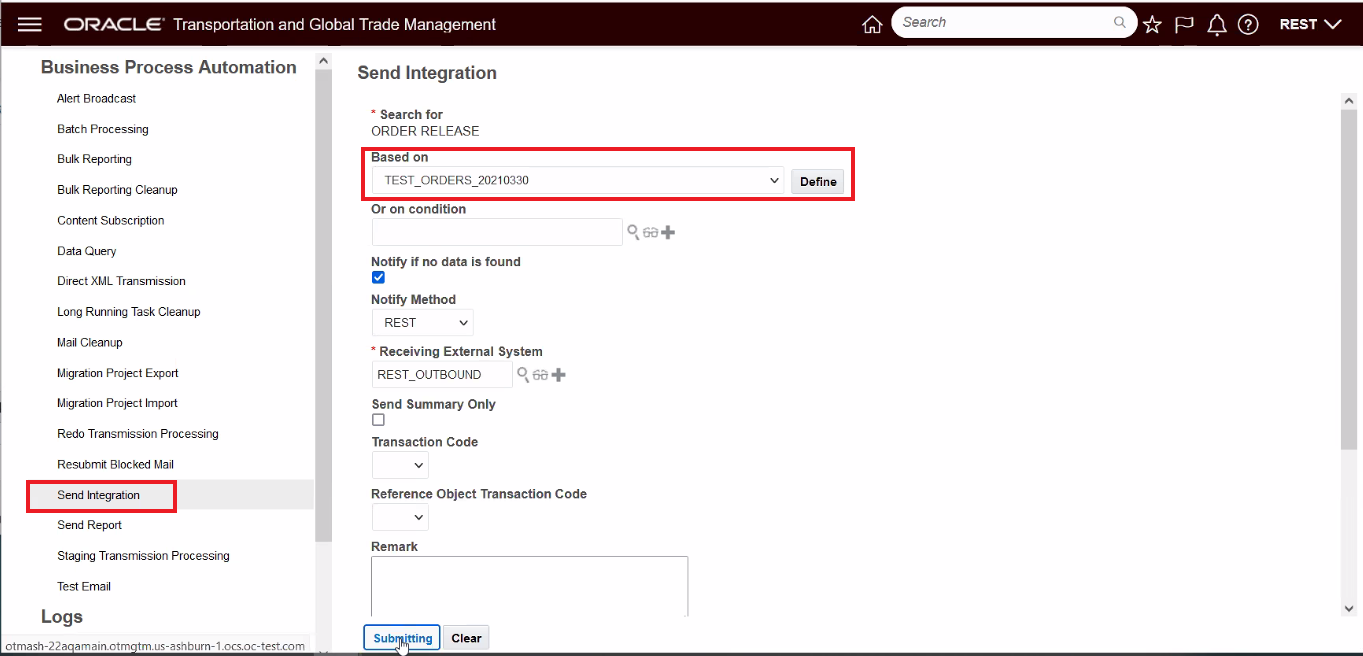This screenshot has height=656, width=1363.
Task: Add a new Receiving External System (plus icon)
Action: click(559, 375)
